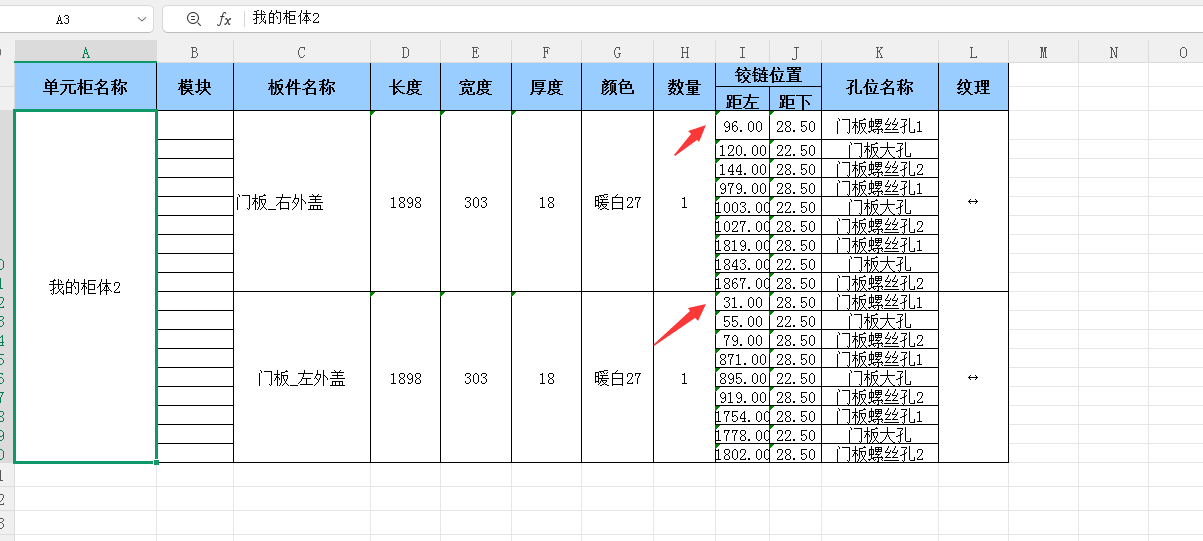Viewport: 1203px width, 541px height.
Task: Click the 895.00 cell in 距左 column
Action: tap(742, 378)
